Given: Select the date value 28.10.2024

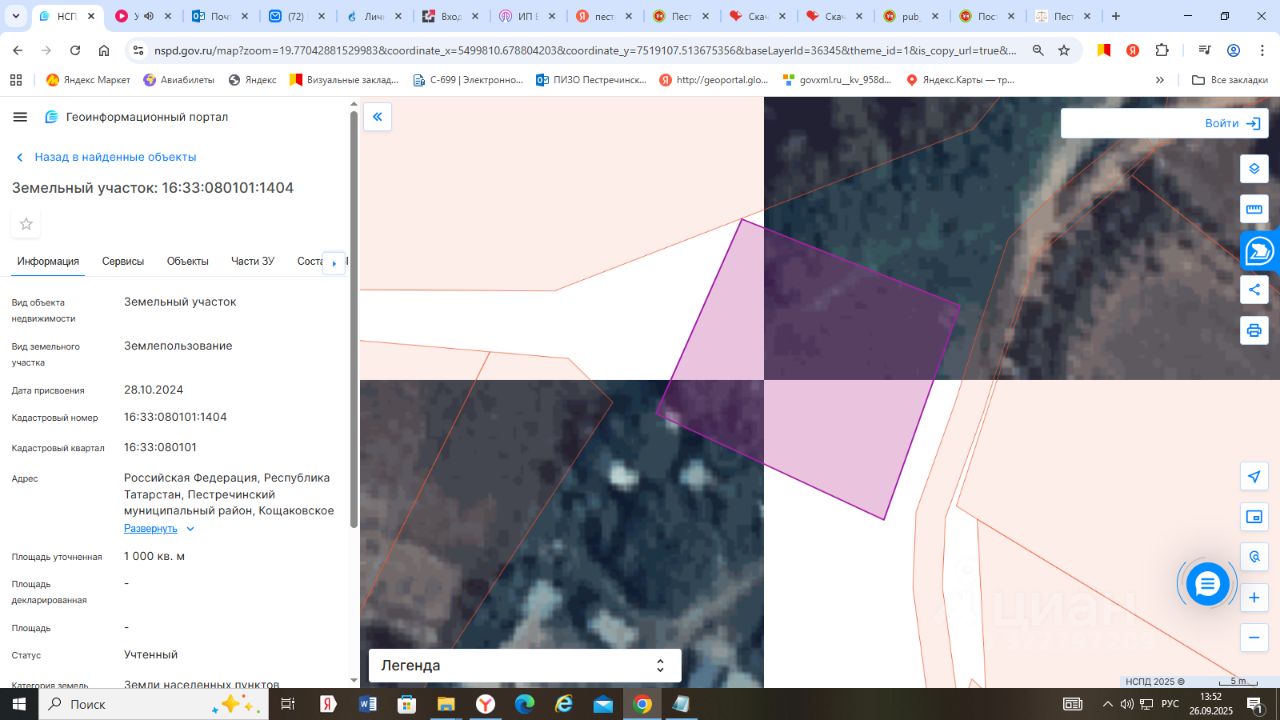Looking at the screenshot, I should click(154, 390).
